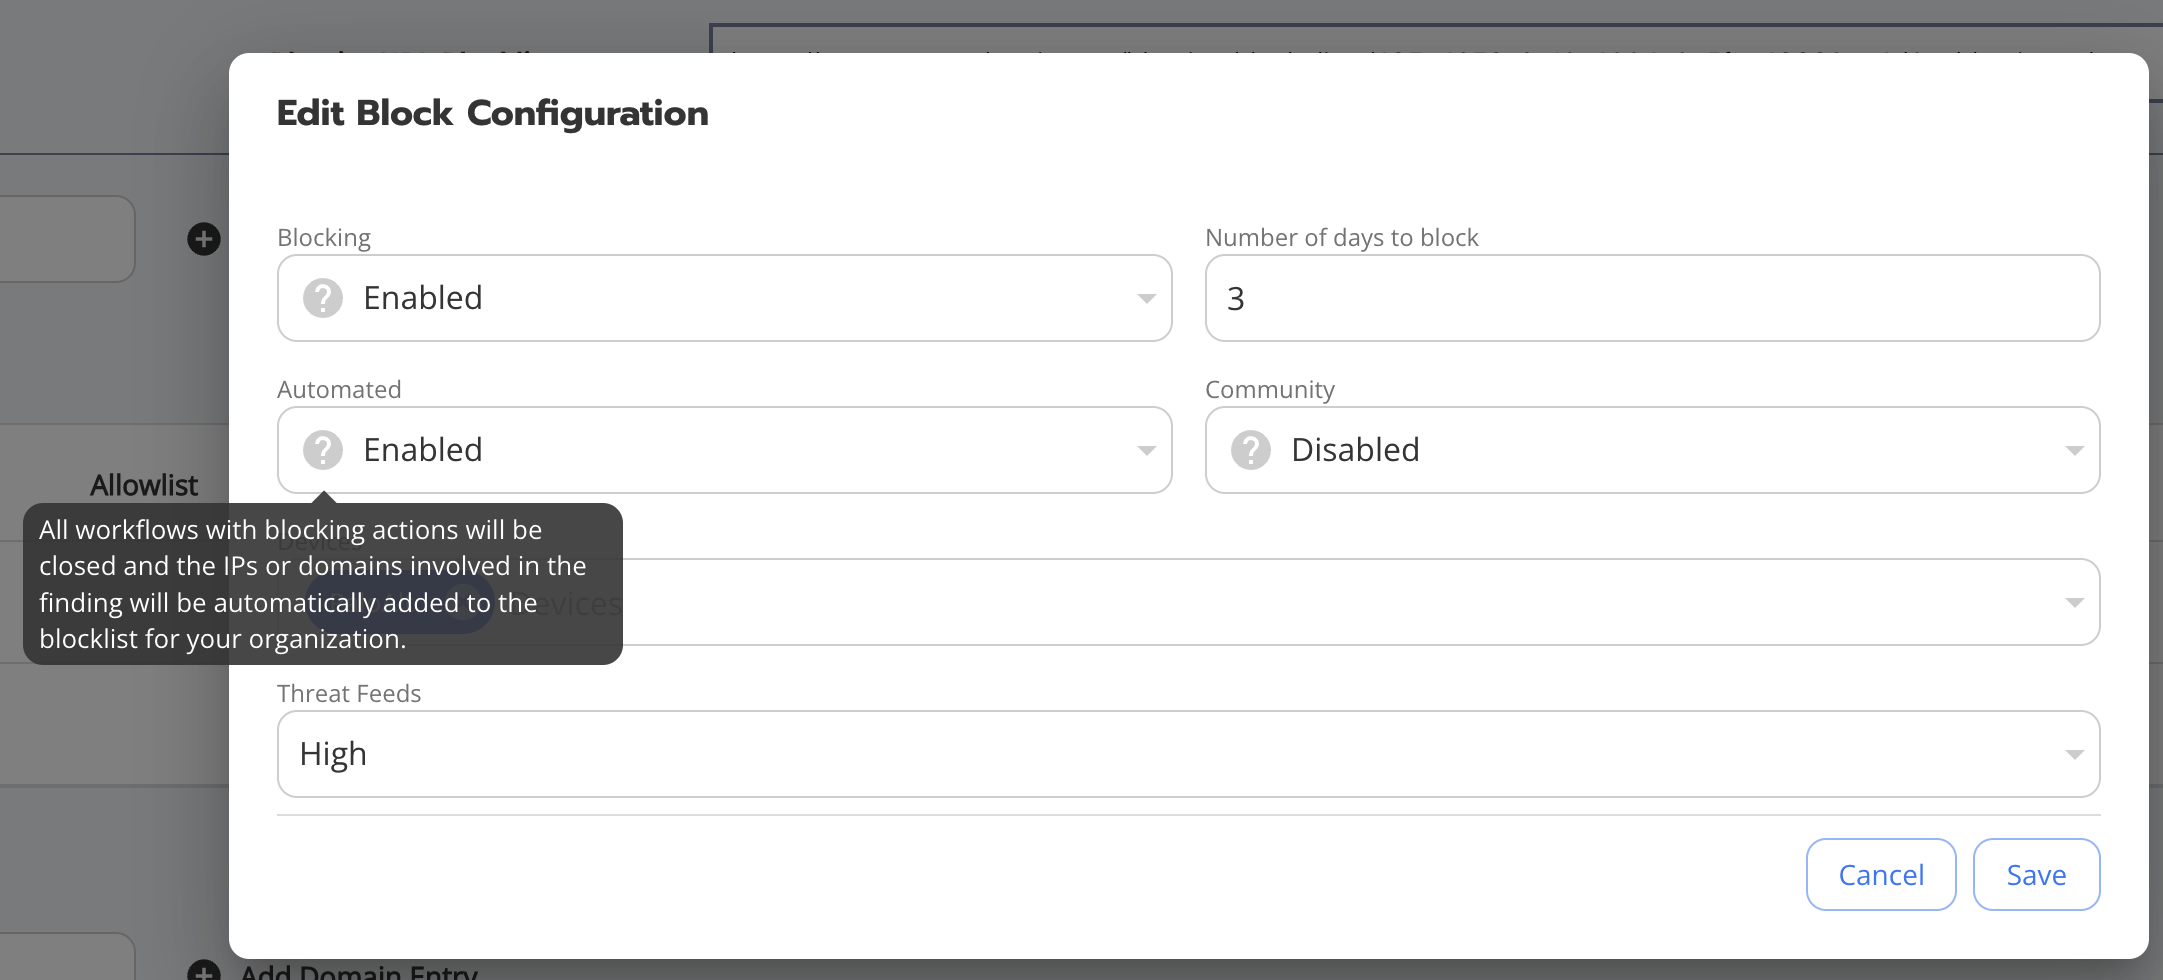The image size is (2163, 980).
Task: Open the Automated dropdown
Action: coord(724,450)
